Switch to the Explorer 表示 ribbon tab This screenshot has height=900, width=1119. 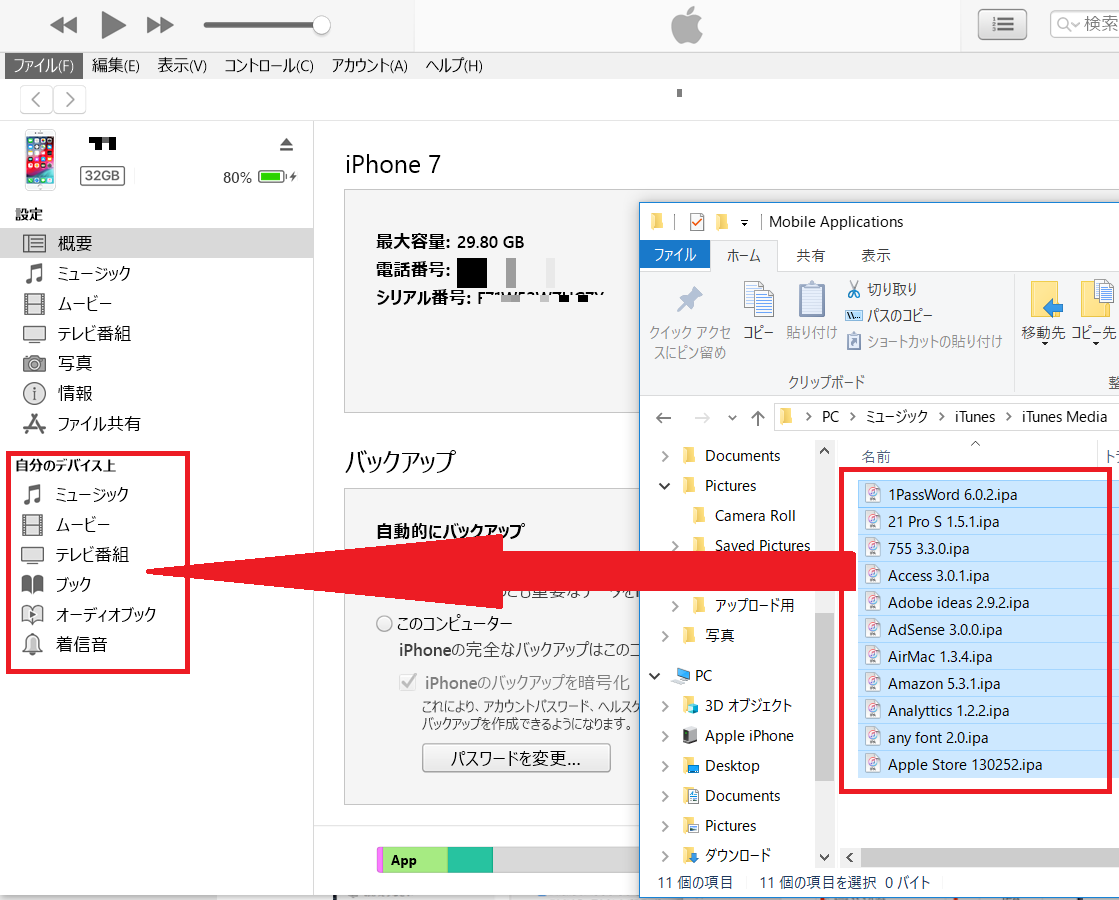(x=876, y=256)
